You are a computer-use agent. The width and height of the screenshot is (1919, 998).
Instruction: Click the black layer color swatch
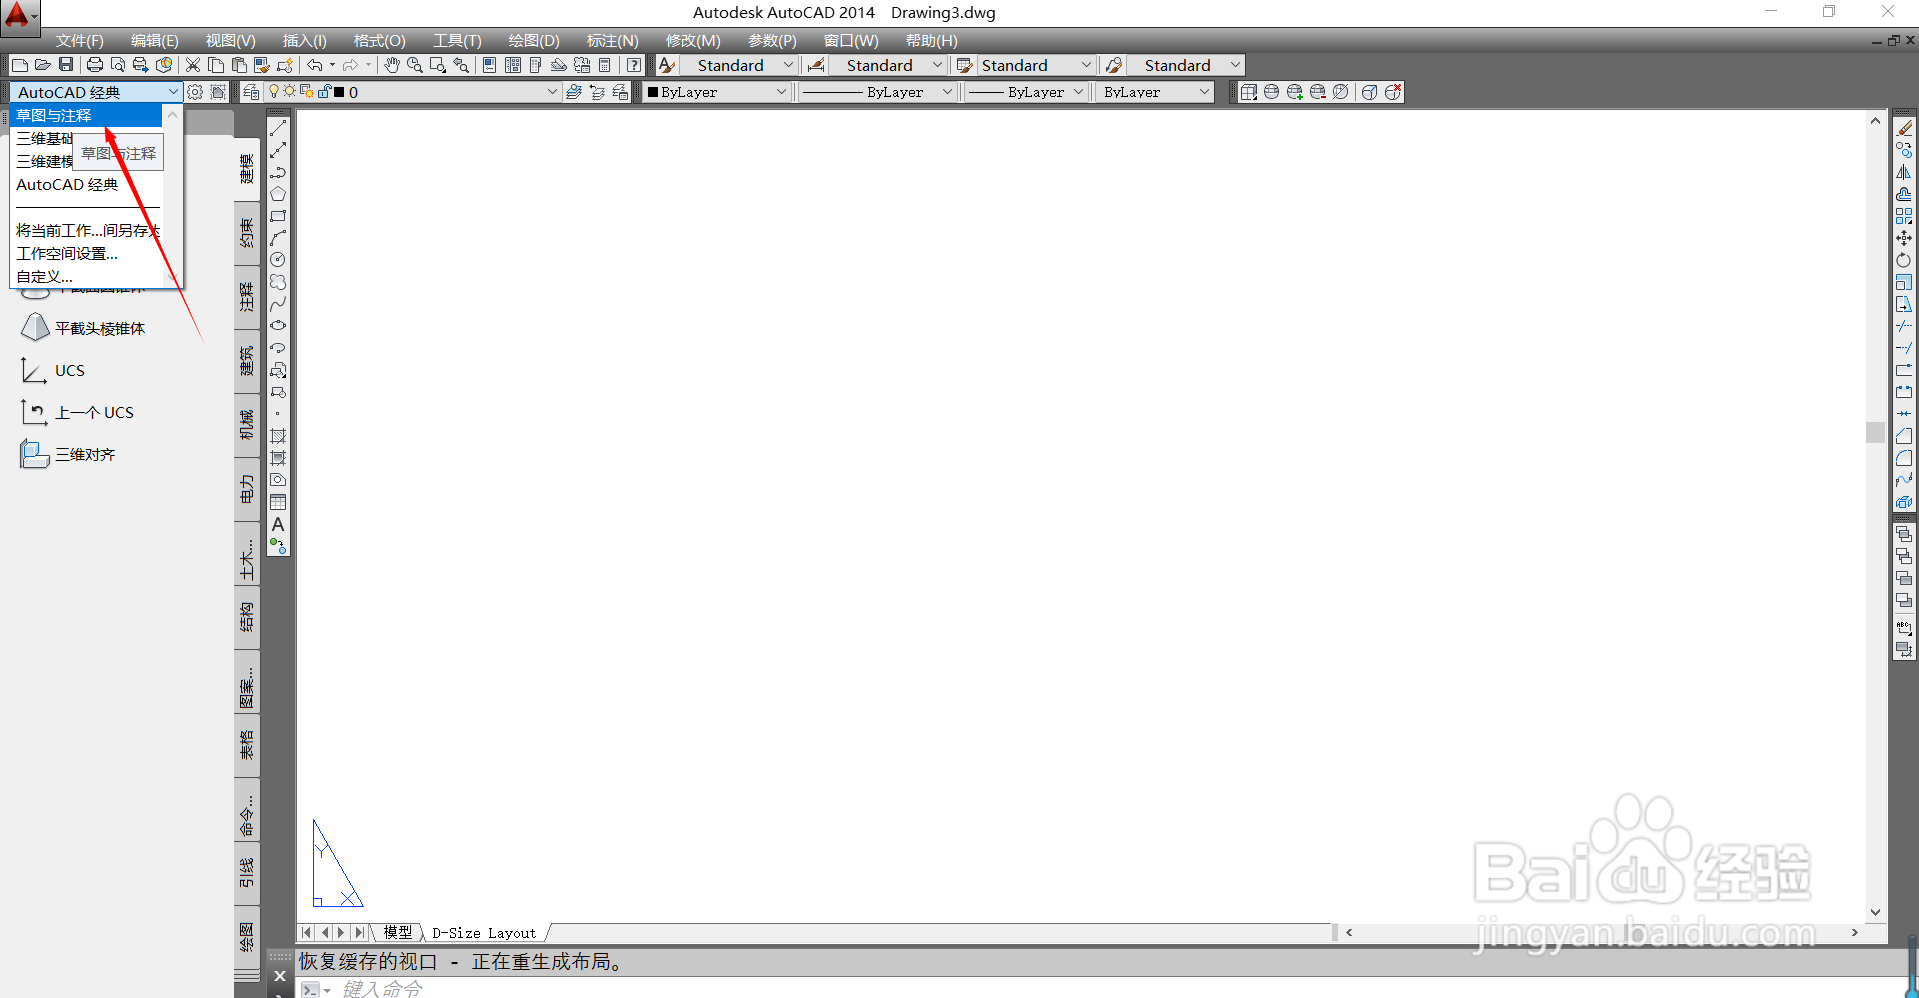339,92
